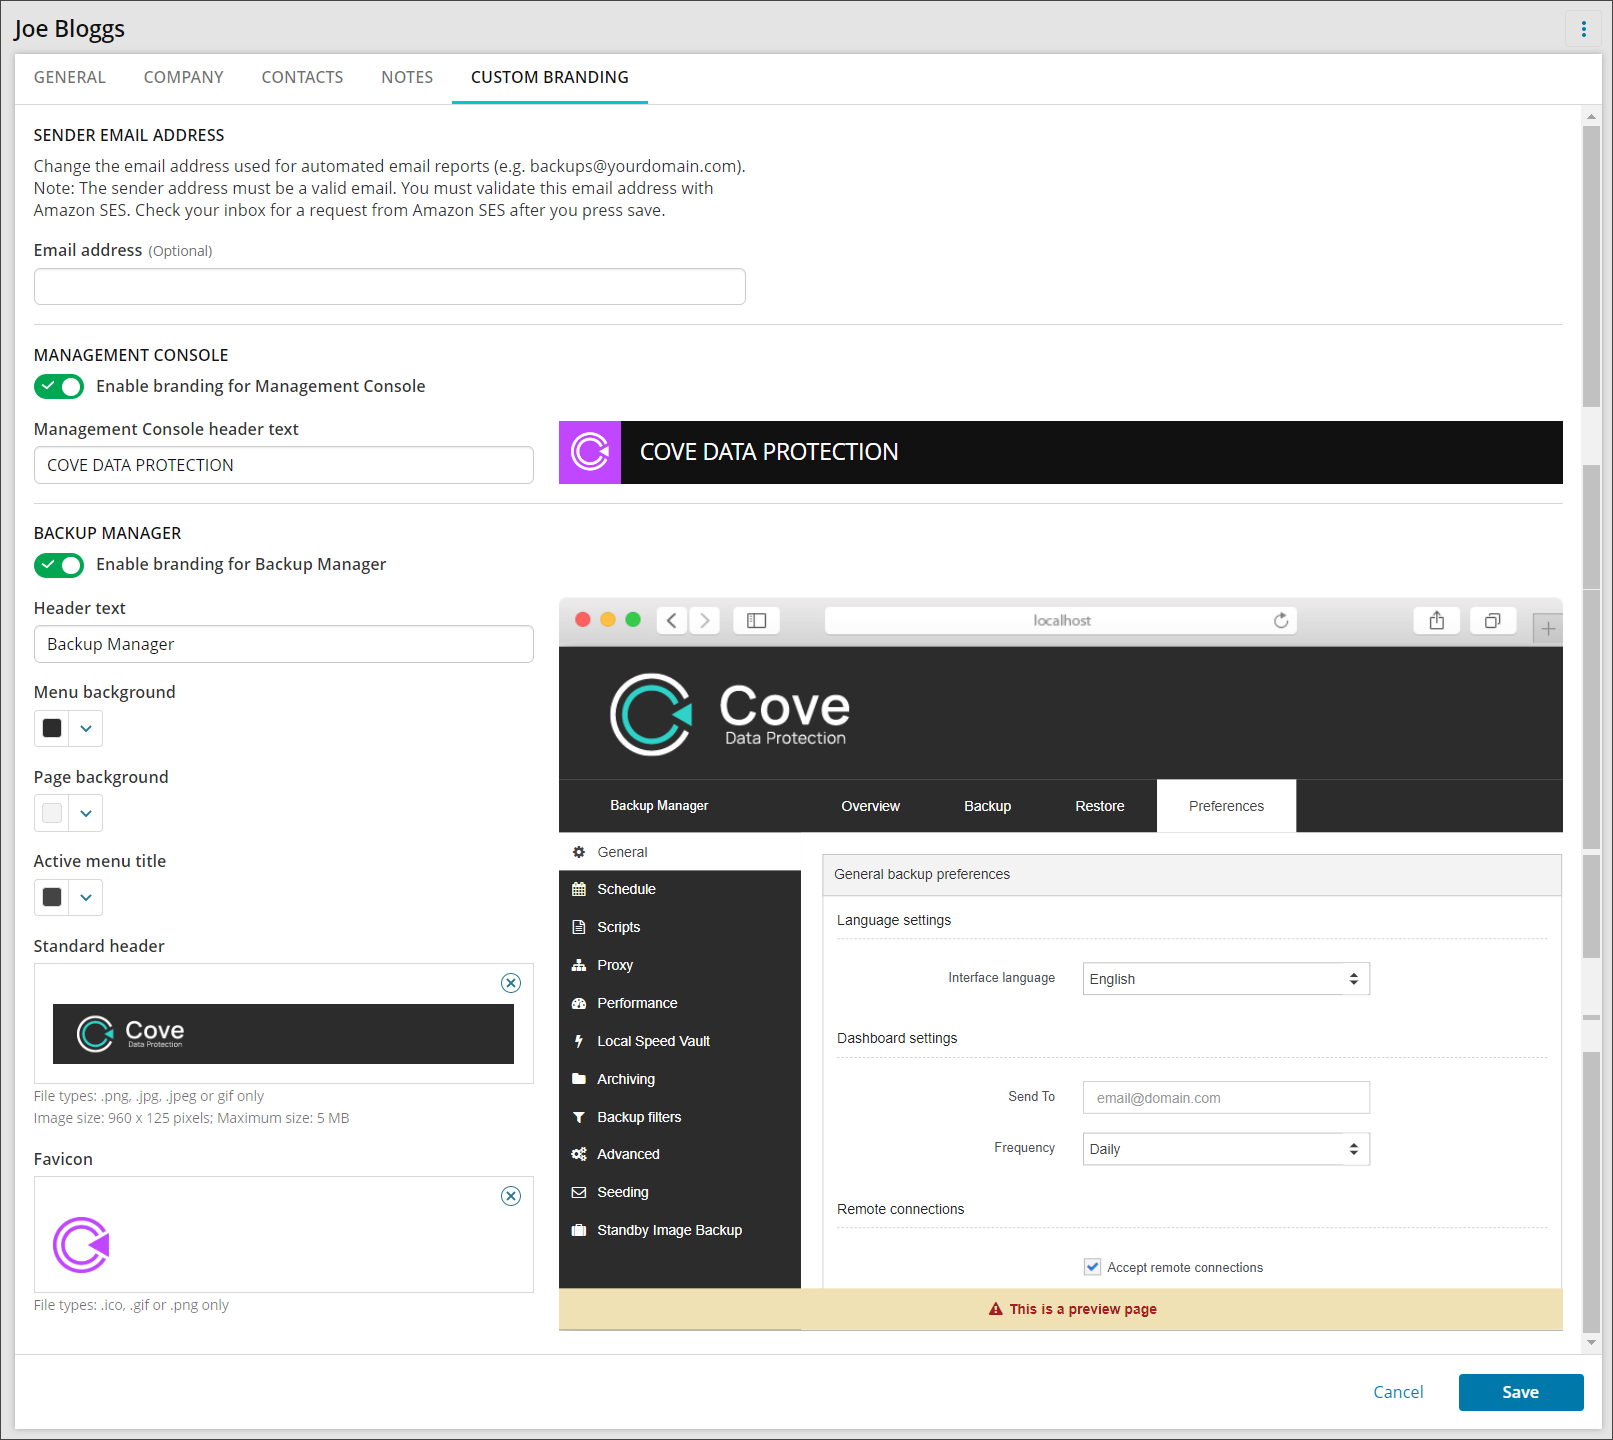Click the sidebar toggle icon in preview
Image resolution: width=1613 pixels, height=1440 pixels.
[x=756, y=621]
